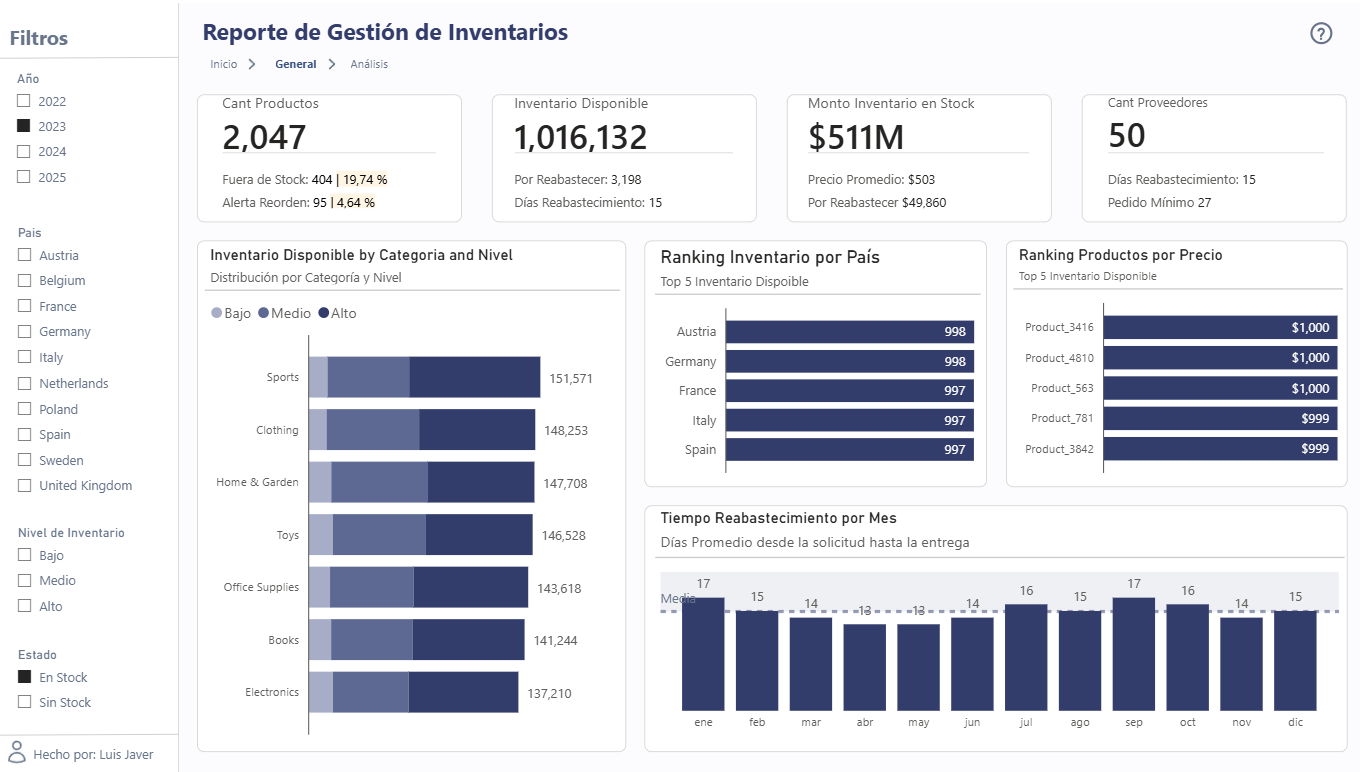Click the Product_3416 price bar

point(1220,327)
